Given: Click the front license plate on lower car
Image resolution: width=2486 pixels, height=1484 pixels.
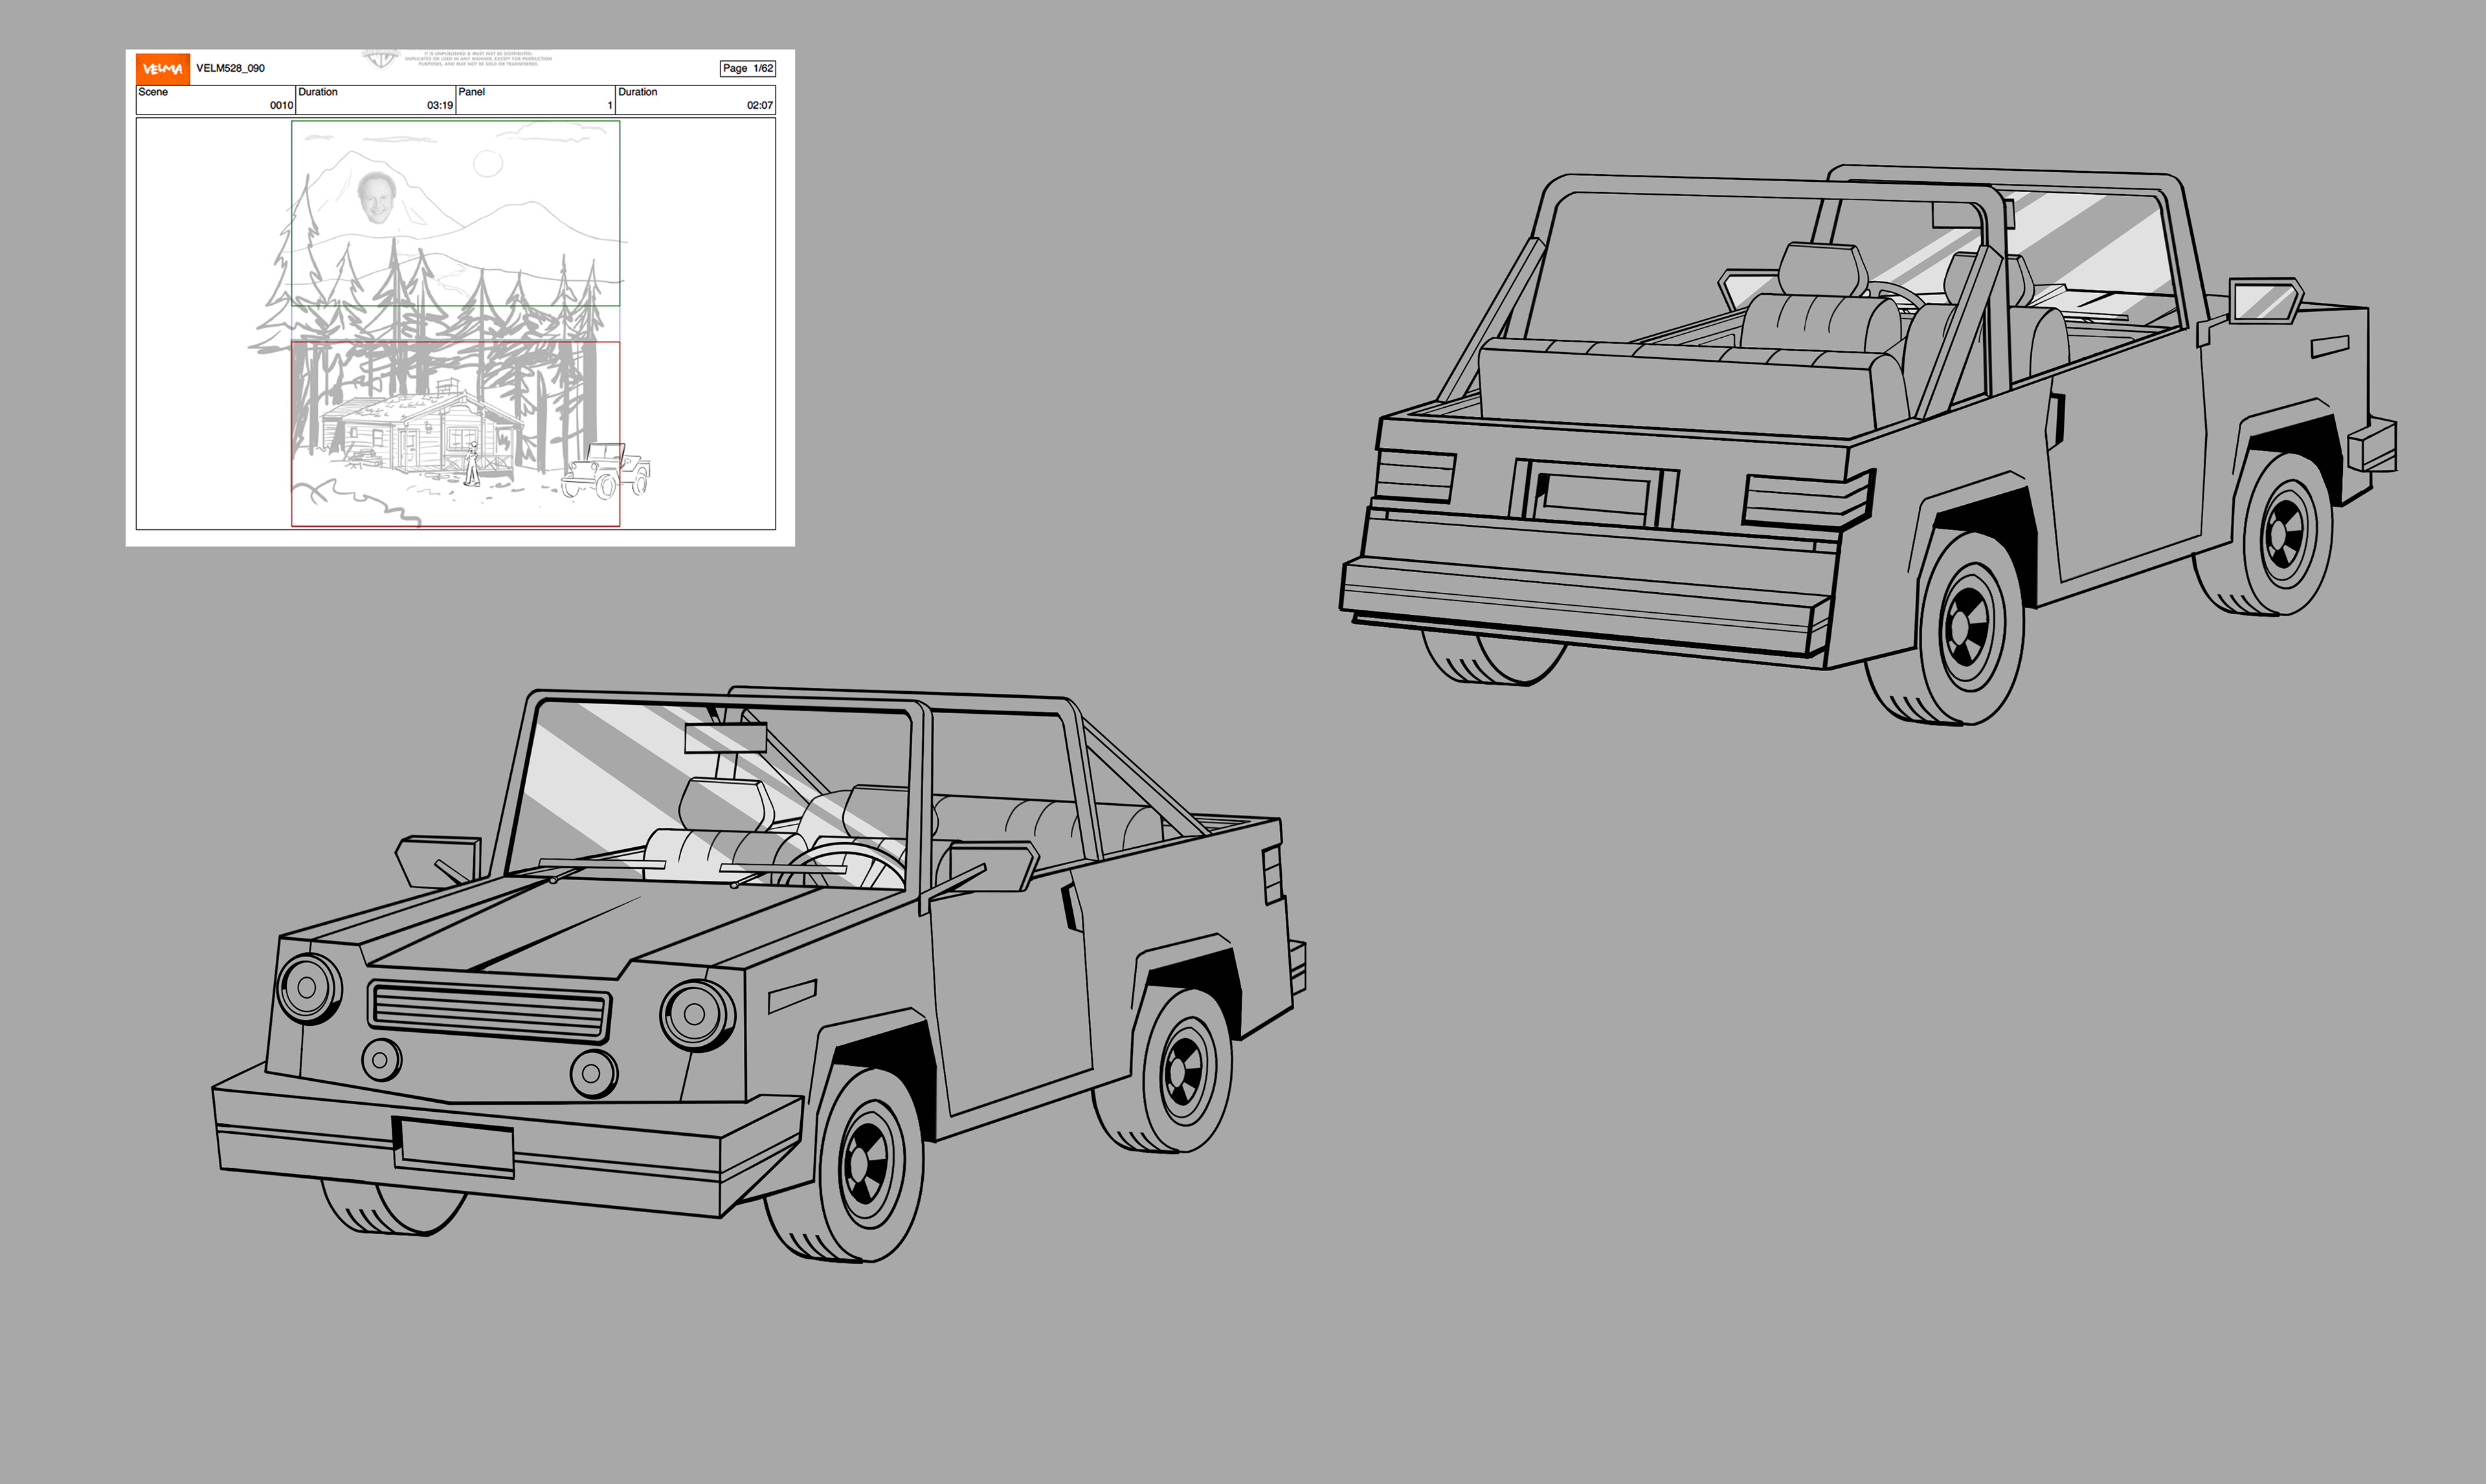Looking at the screenshot, I should [455, 1146].
